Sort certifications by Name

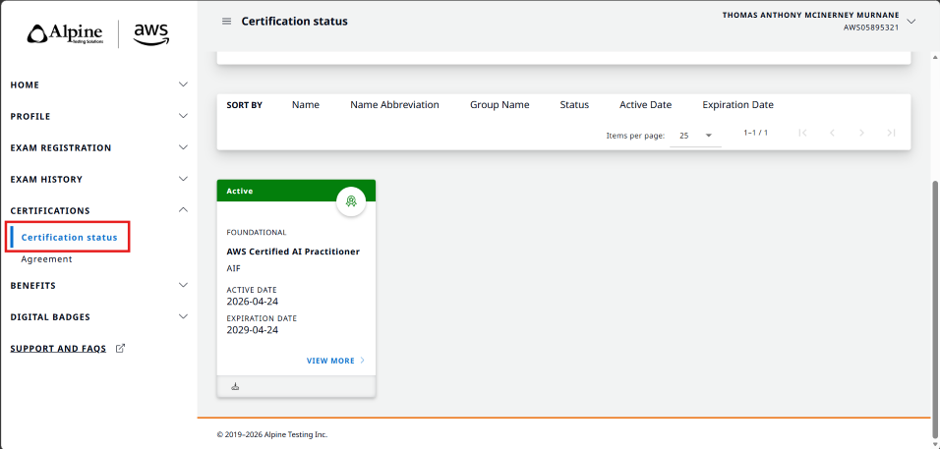pos(306,105)
